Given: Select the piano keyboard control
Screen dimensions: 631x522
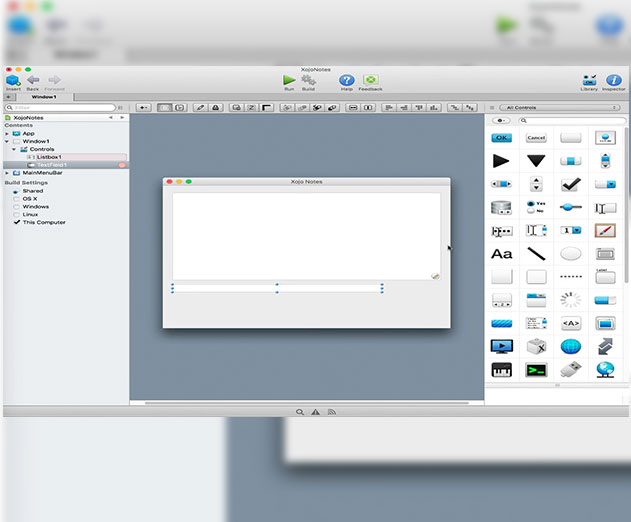Looking at the screenshot, I should coord(501,370).
